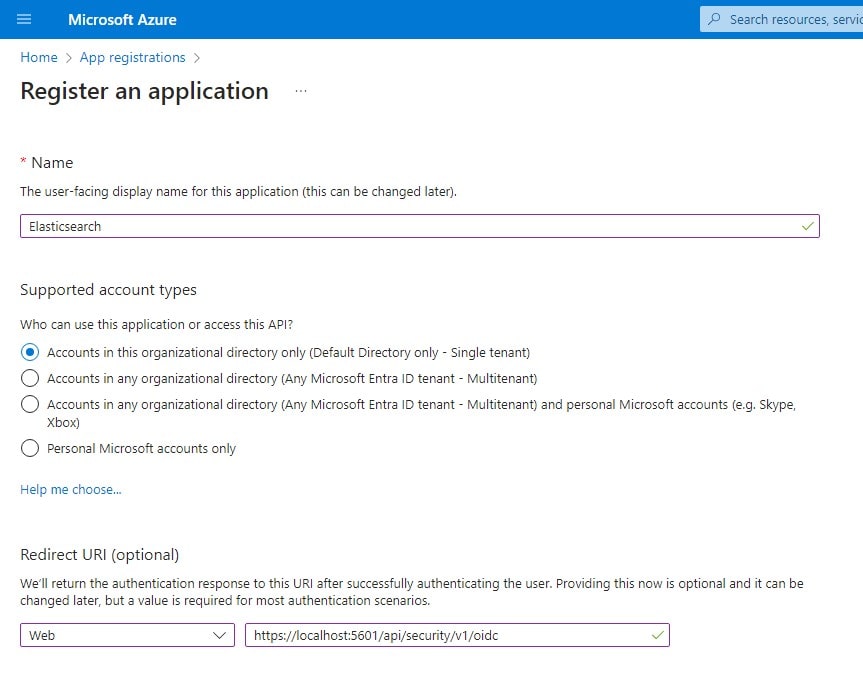Open the ellipsis more options
Viewport: 863px width, 688px height.
[x=301, y=91]
